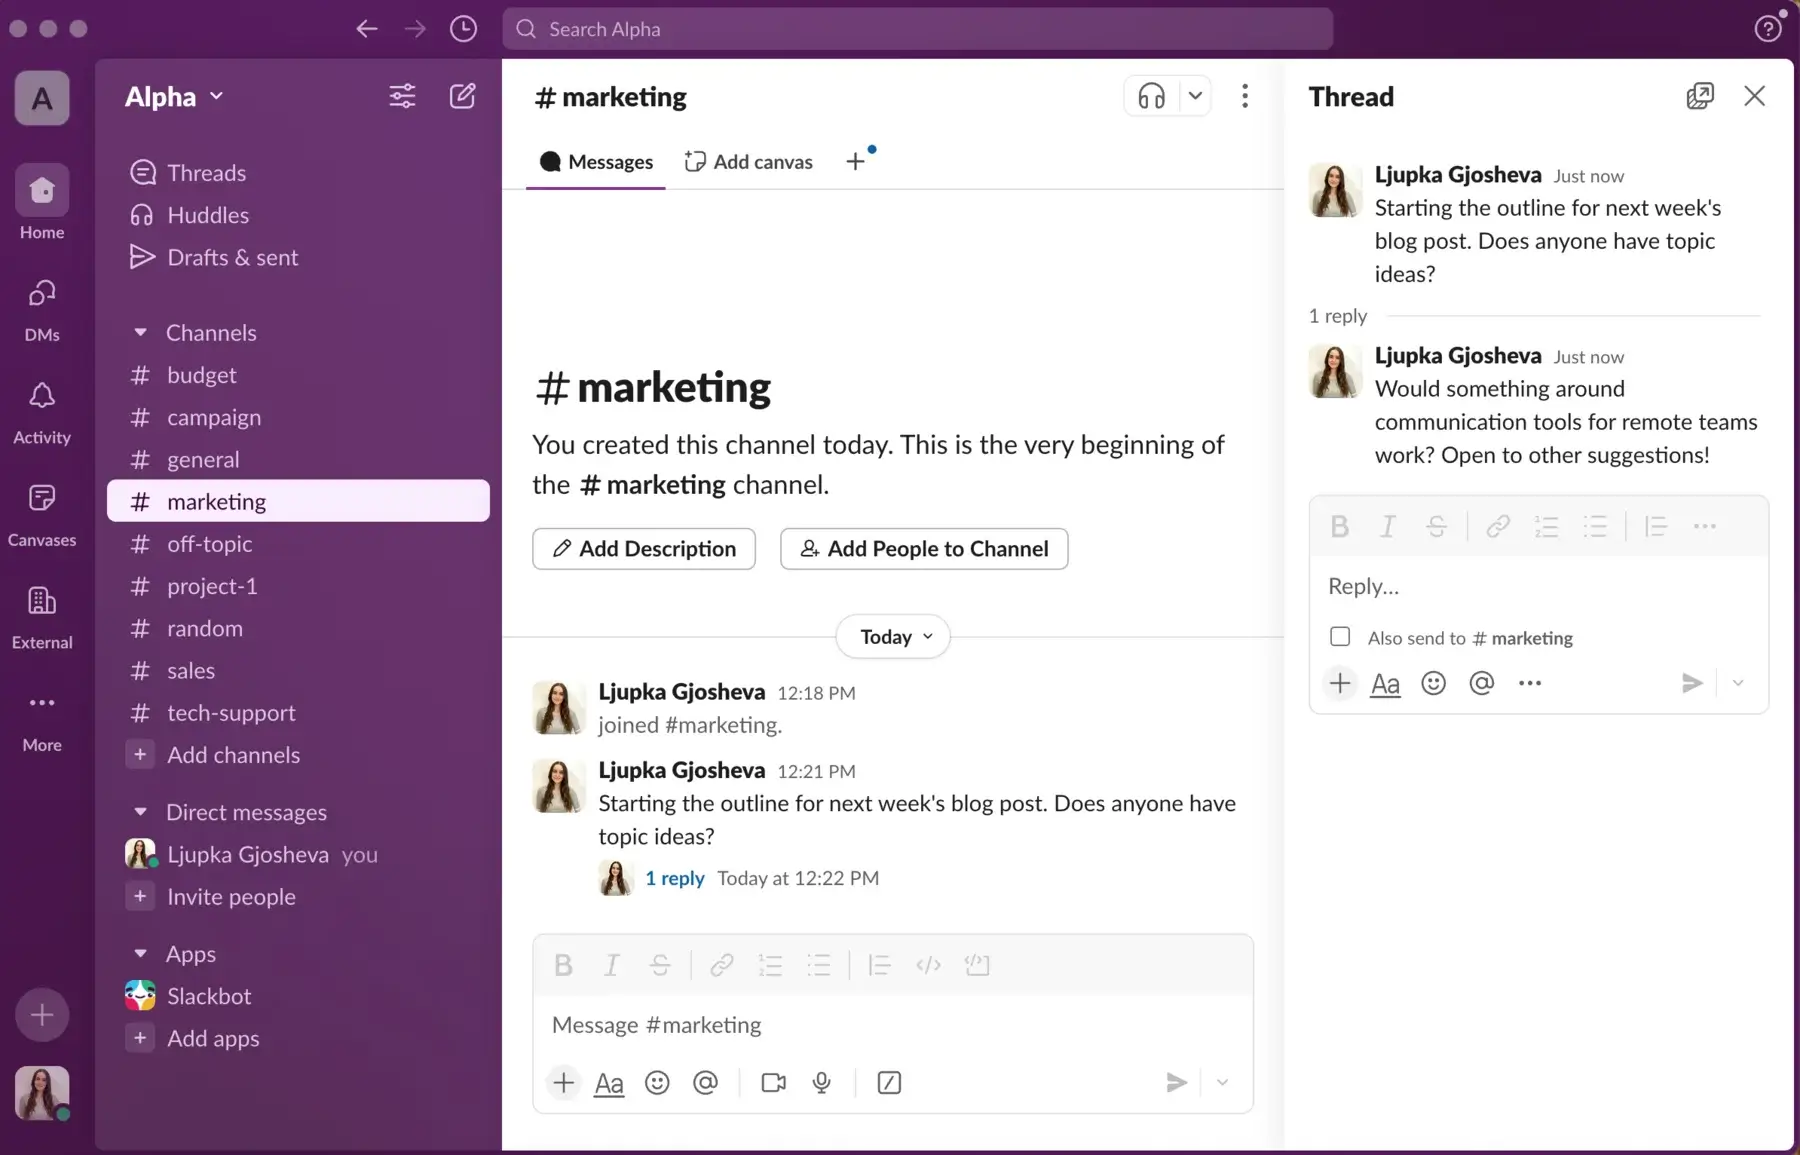Collapse the Apps section
This screenshot has width=1800, height=1155.
pos(141,954)
